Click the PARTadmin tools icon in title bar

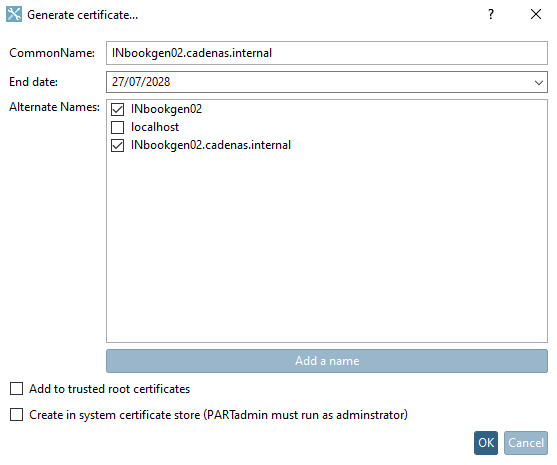click(14, 14)
